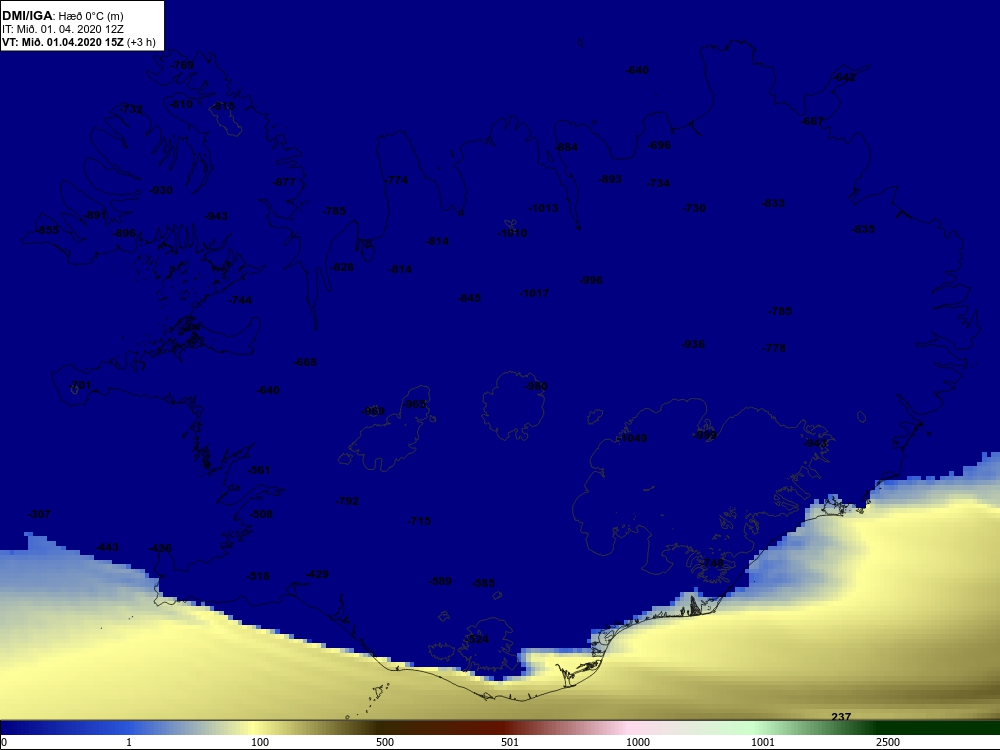
Task: Click the -884 map value
Action: [x=566, y=147]
